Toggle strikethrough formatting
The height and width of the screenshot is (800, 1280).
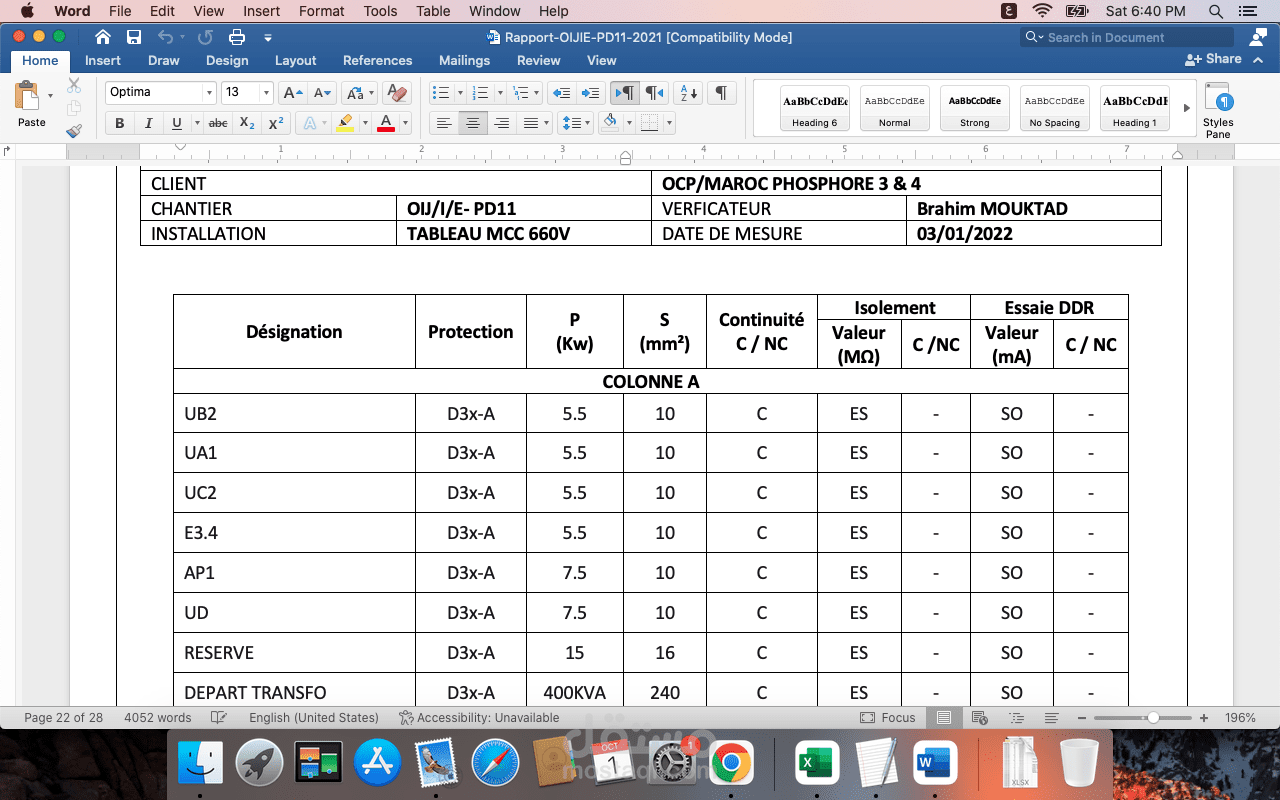pos(218,124)
